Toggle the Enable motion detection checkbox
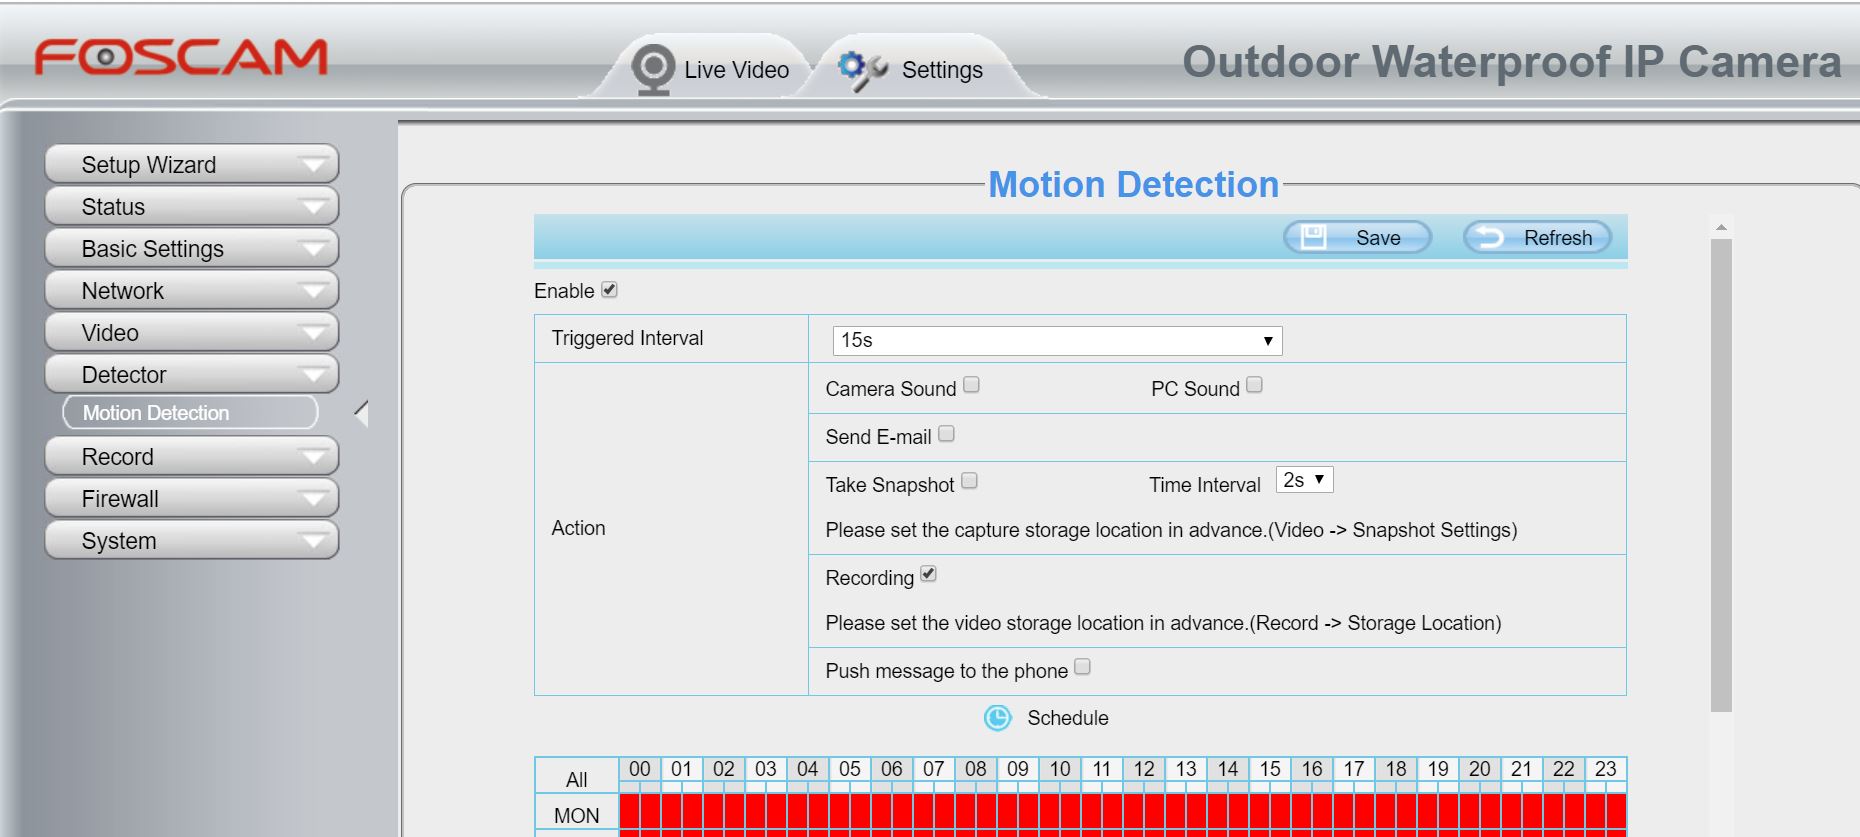This screenshot has height=837, width=1860. [609, 290]
